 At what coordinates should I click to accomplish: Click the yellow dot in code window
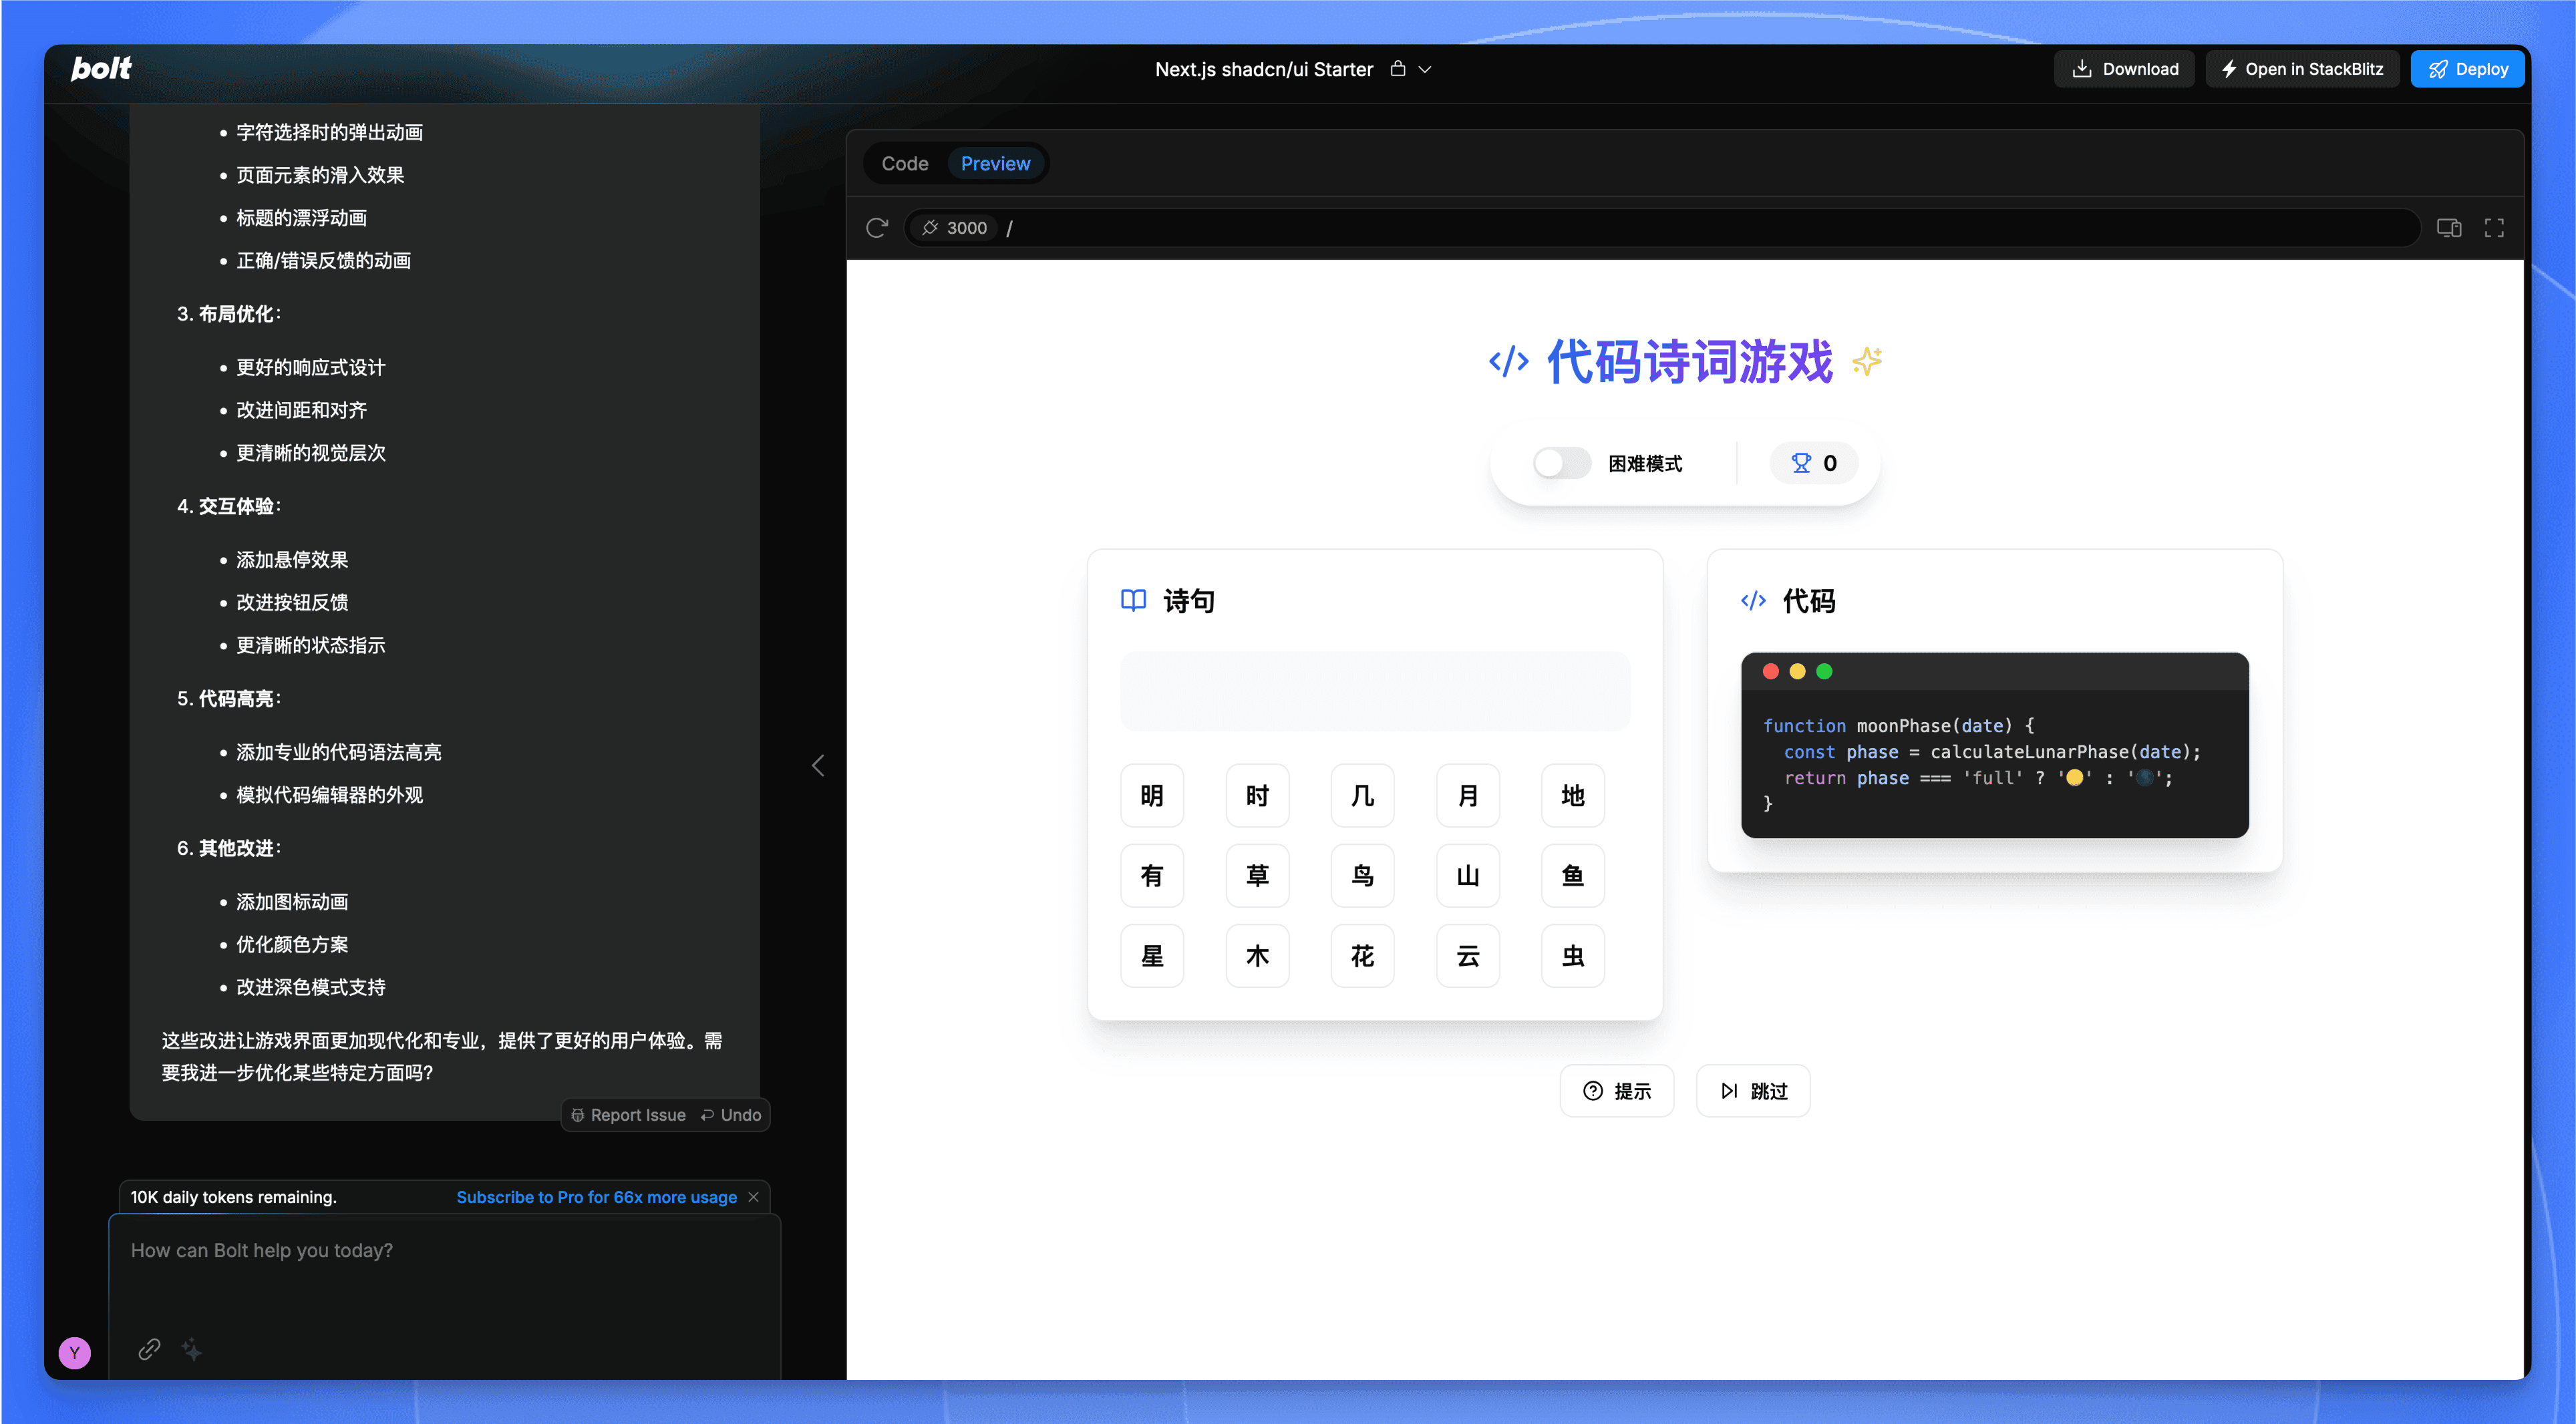point(1797,671)
